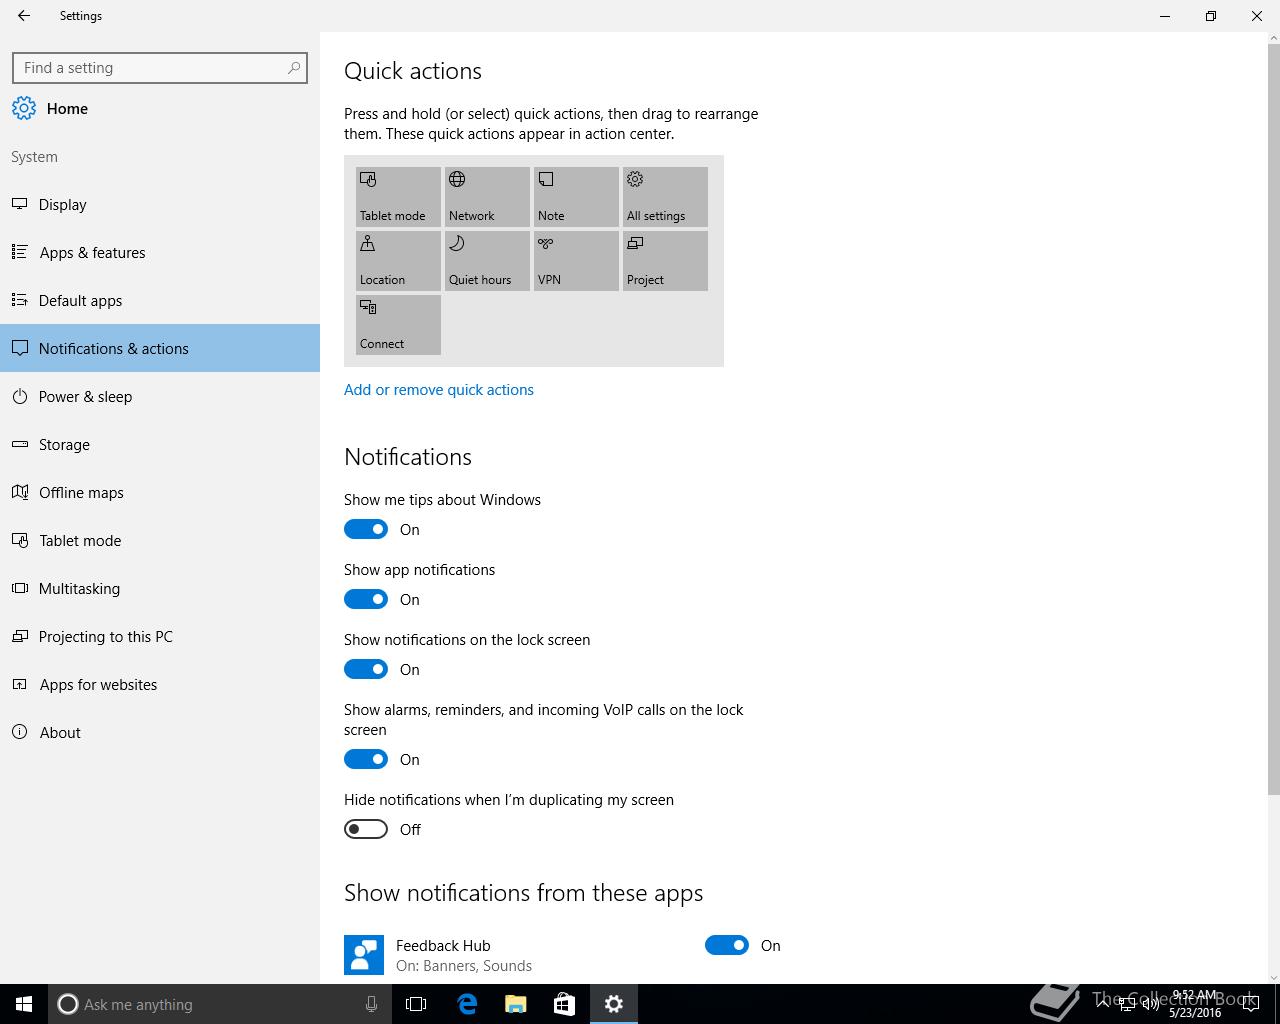Toggle alarms, reminders and VoIP calls switch
Image resolution: width=1280 pixels, height=1024 pixels.
coord(366,759)
